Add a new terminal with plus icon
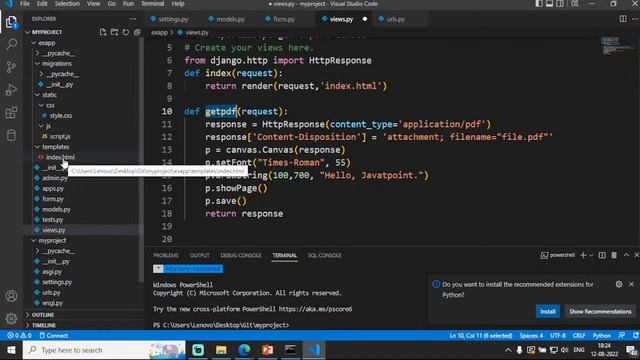The height and width of the screenshot is (360, 640). pyautogui.click(x=583, y=255)
